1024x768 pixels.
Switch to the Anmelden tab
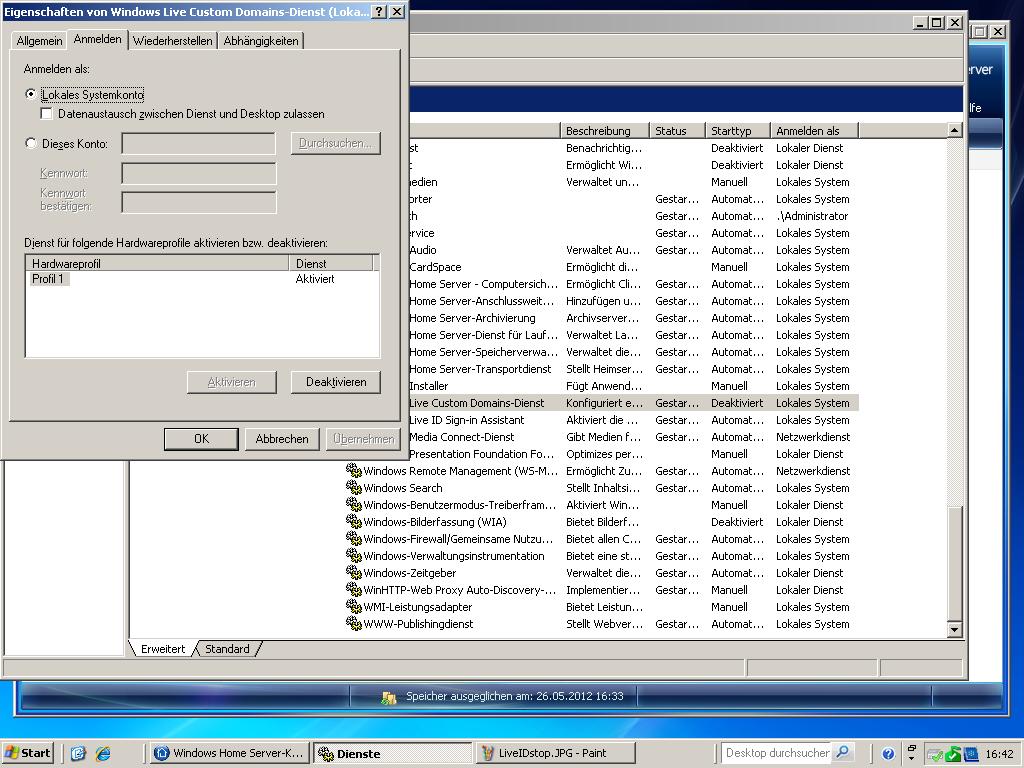tap(97, 39)
